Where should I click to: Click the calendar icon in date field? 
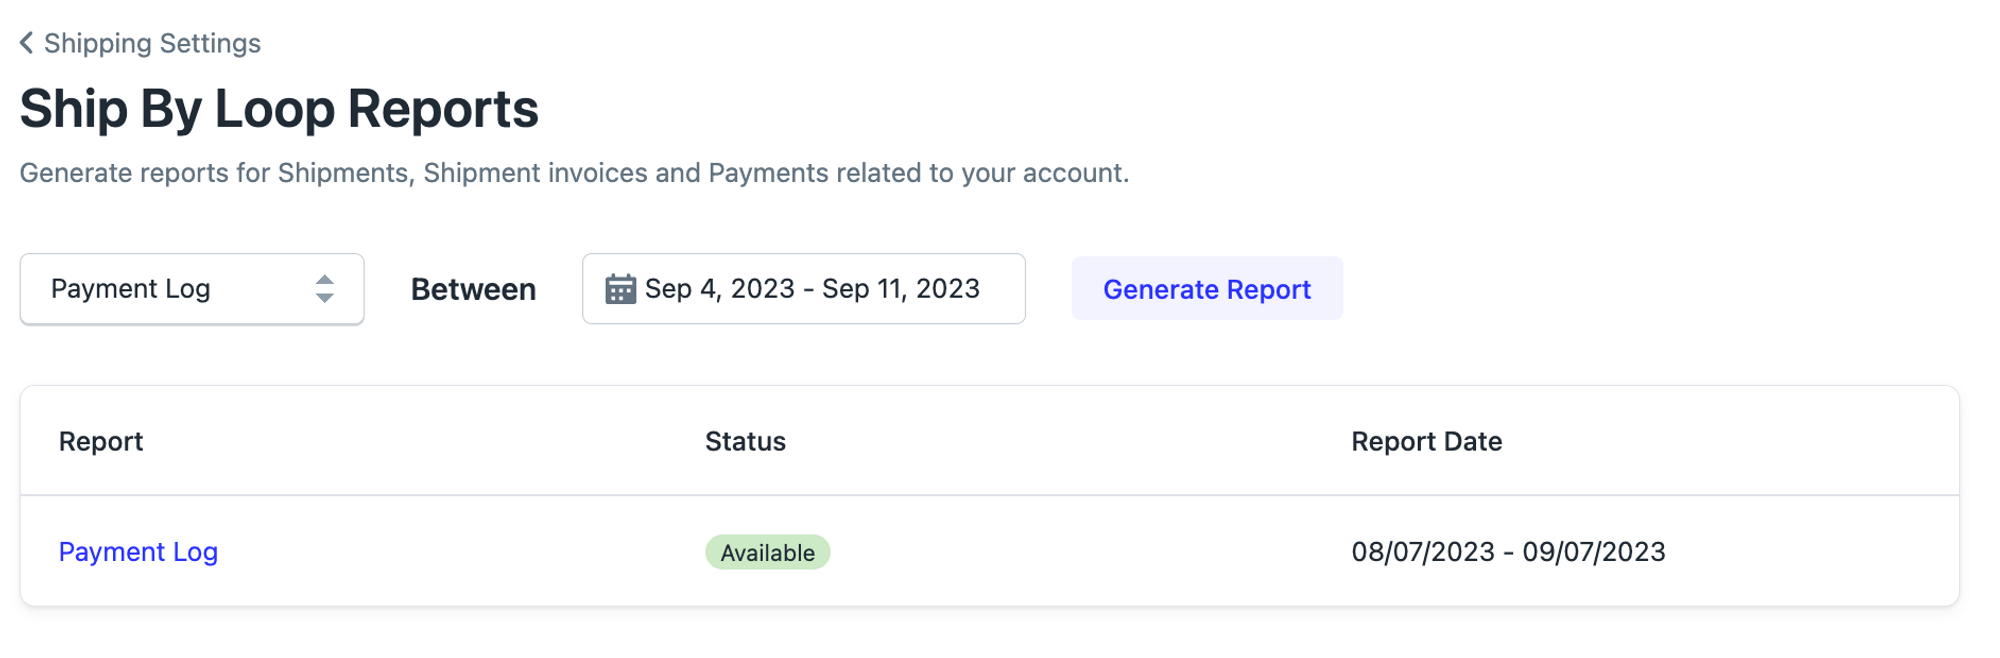620,289
